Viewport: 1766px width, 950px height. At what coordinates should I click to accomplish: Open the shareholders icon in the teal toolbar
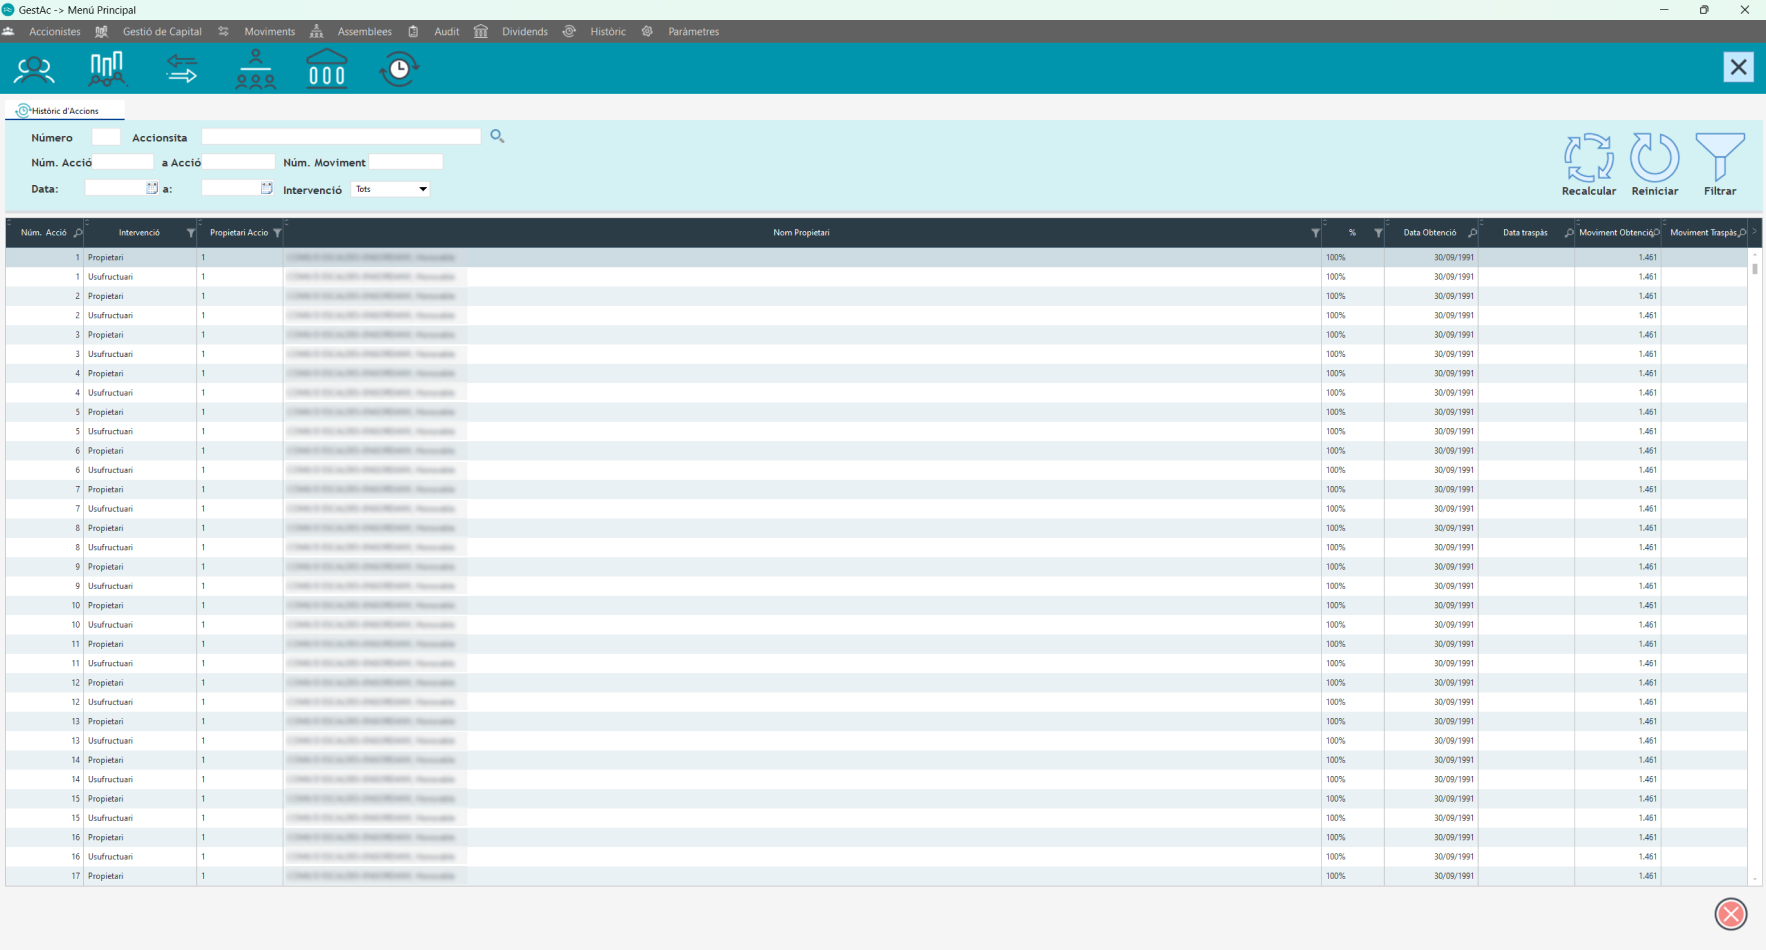point(34,69)
